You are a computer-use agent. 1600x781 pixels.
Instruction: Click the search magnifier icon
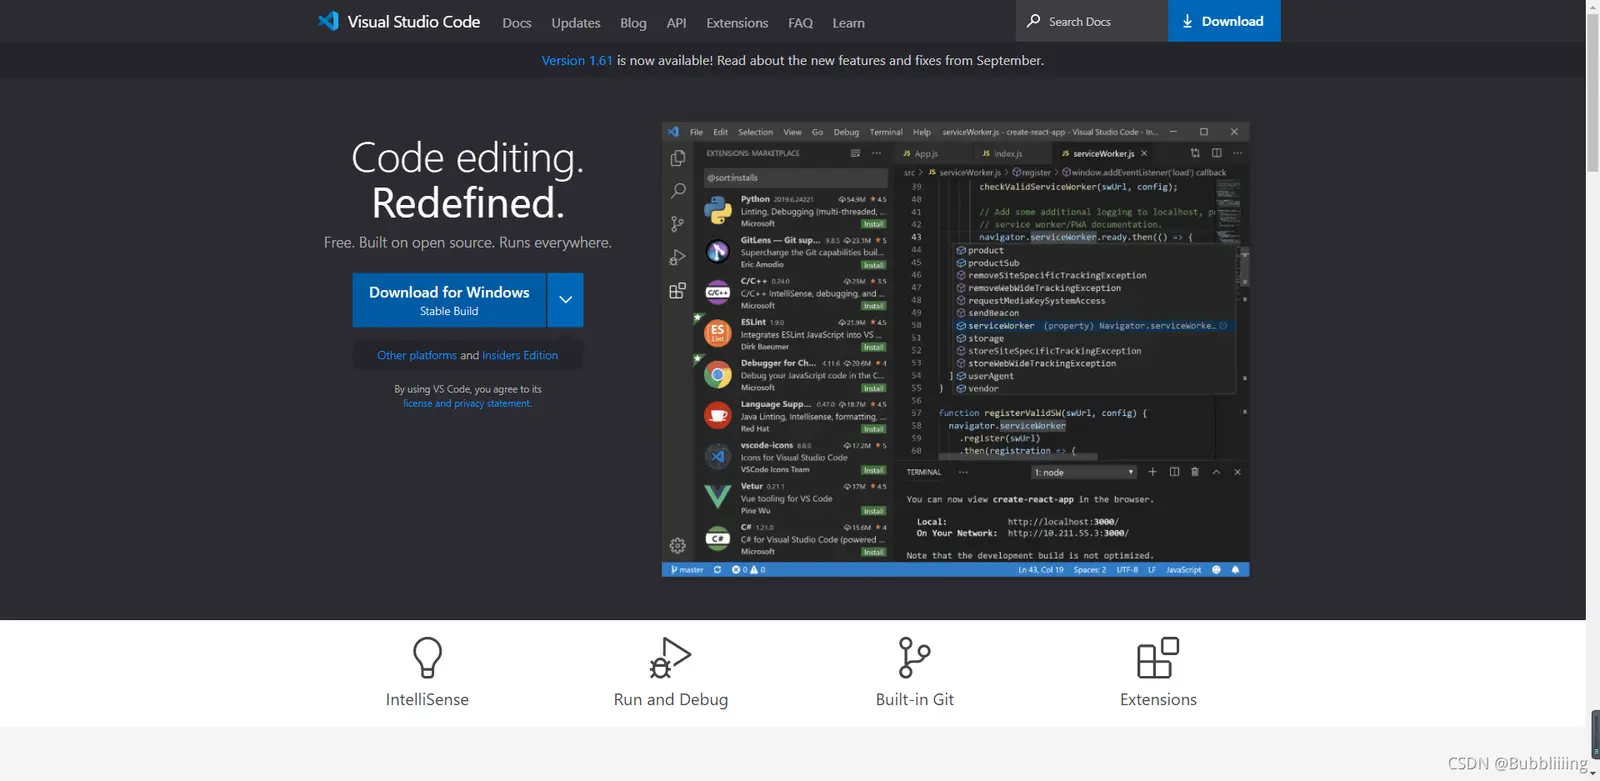tap(1034, 21)
